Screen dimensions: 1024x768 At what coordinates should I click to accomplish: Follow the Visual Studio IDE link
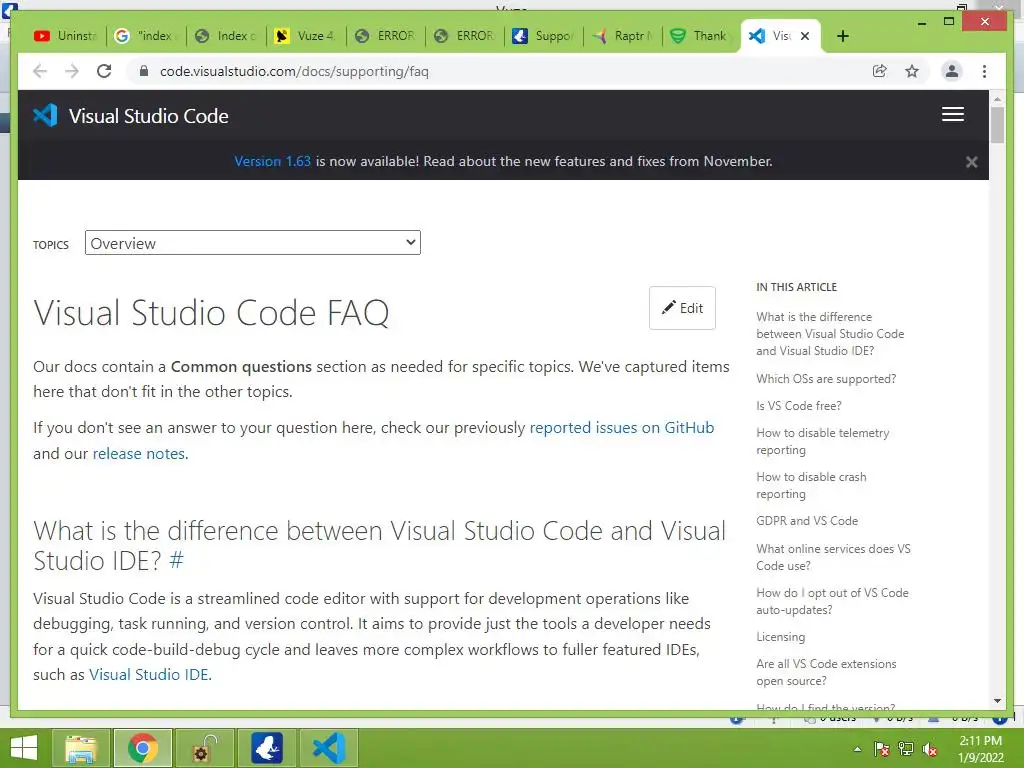tap(149, 675)
